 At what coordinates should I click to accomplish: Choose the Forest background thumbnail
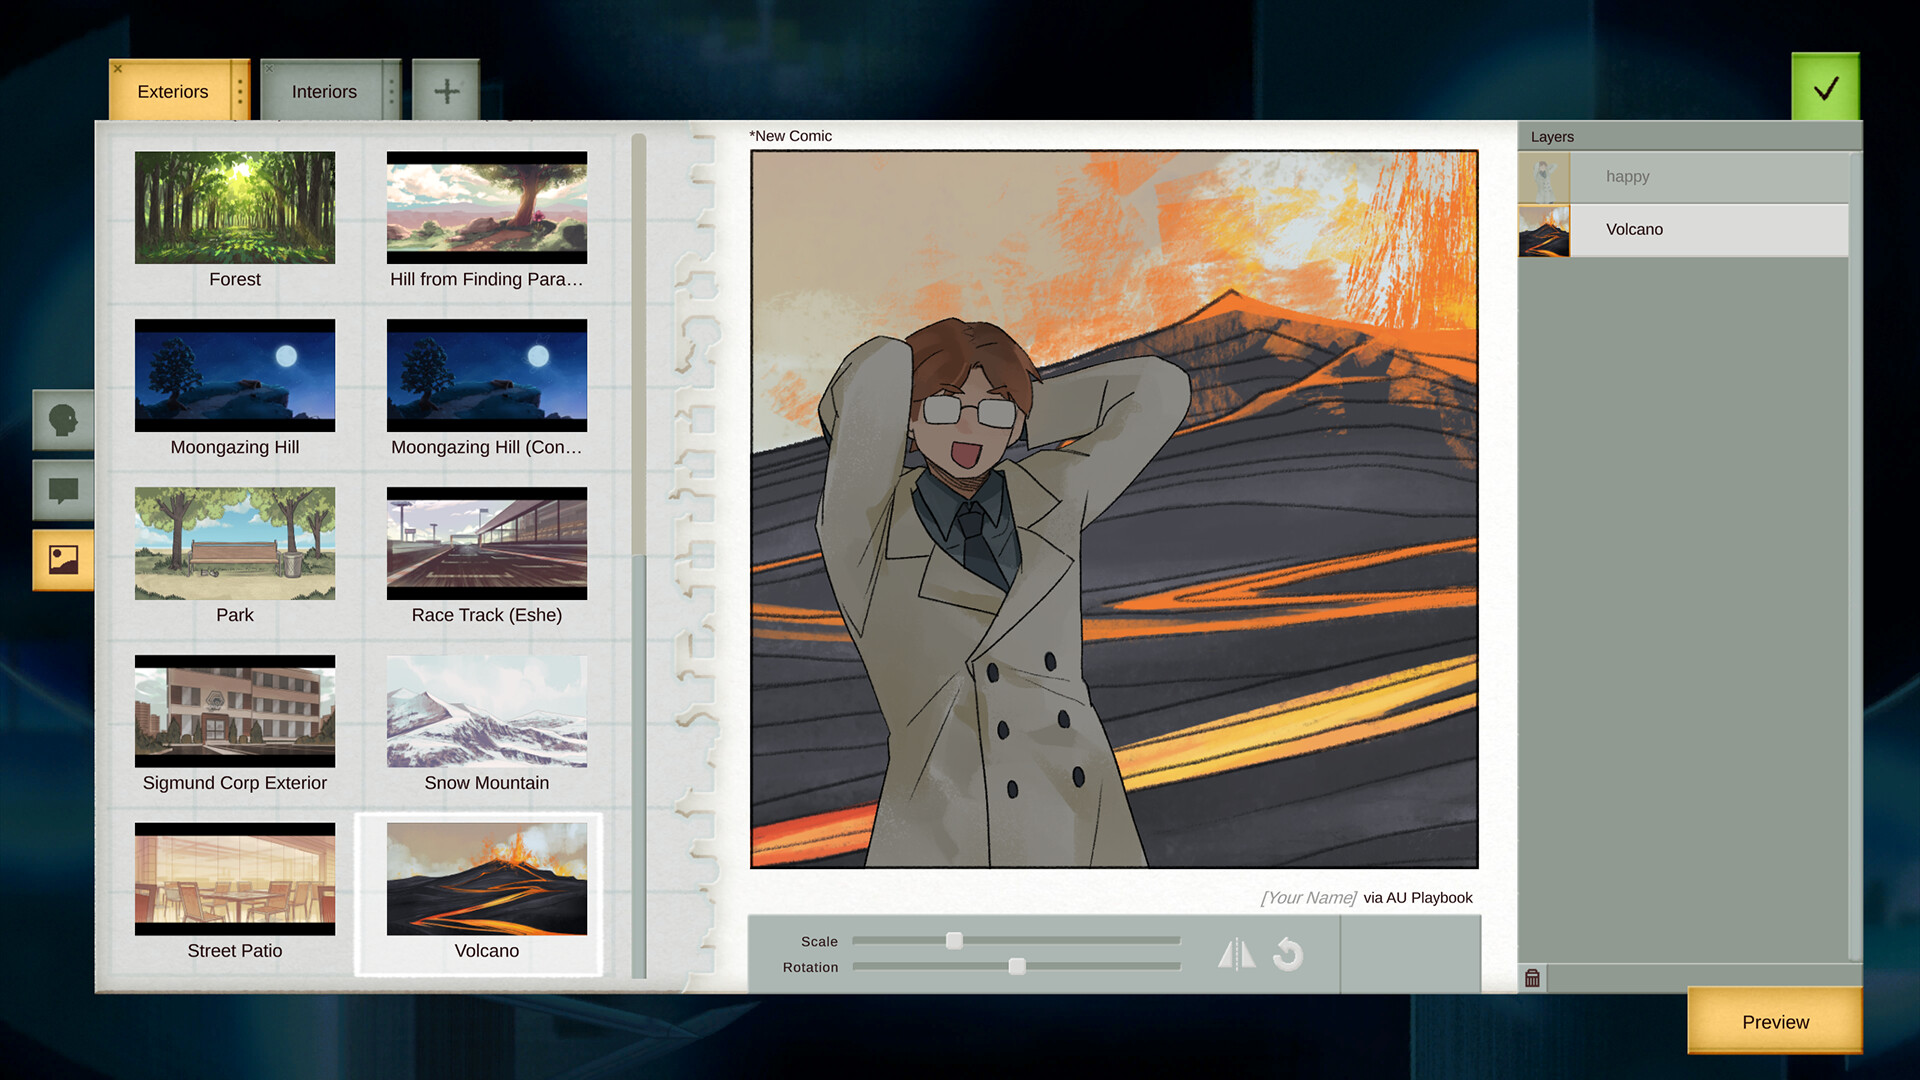coord(234,207)
